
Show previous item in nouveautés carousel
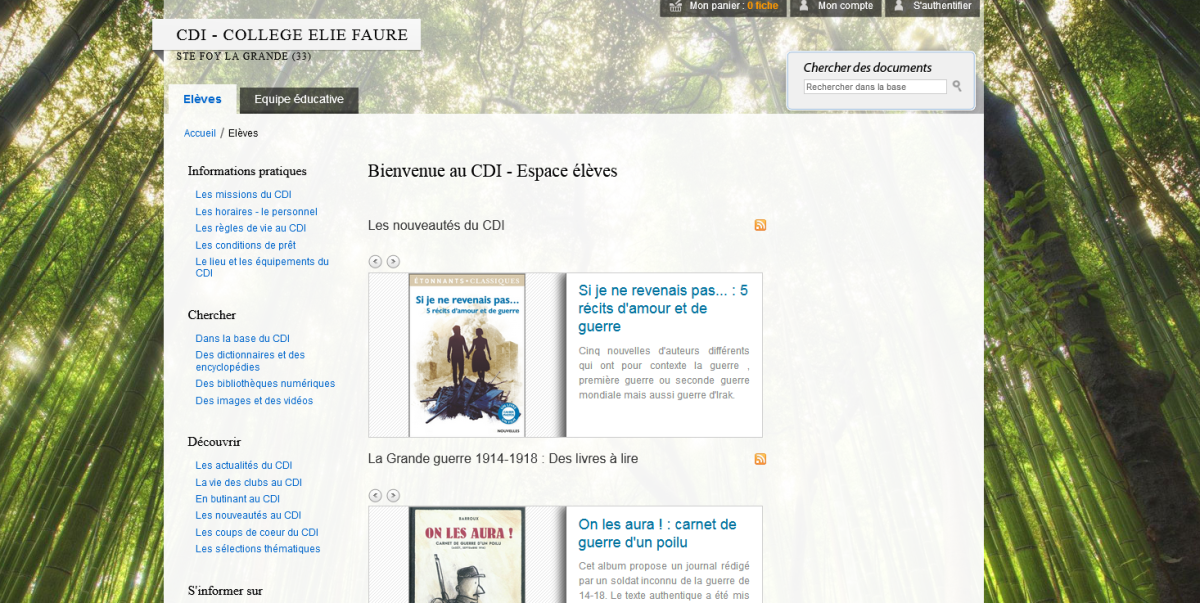[x=375, y=262]
